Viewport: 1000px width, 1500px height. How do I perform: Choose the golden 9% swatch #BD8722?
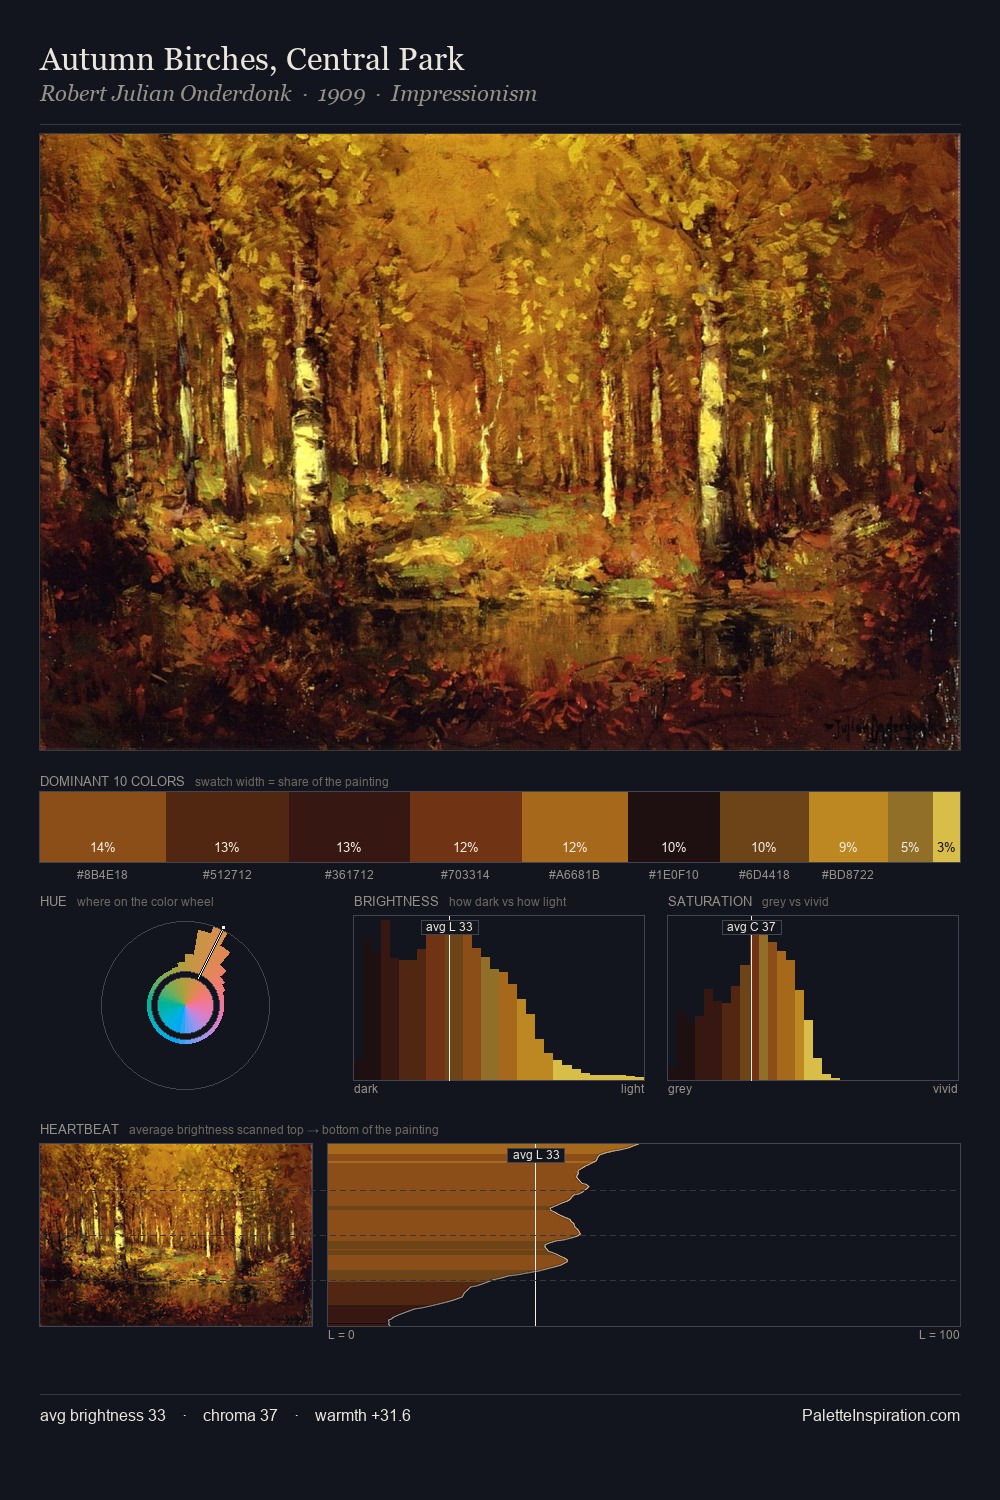click(x=848, y=827)
